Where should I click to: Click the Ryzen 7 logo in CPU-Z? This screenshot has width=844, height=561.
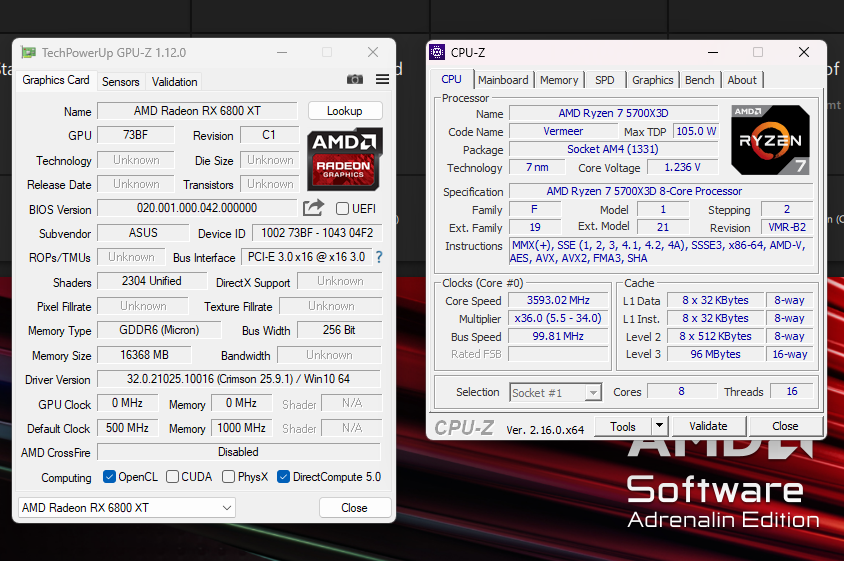point(770,140)
